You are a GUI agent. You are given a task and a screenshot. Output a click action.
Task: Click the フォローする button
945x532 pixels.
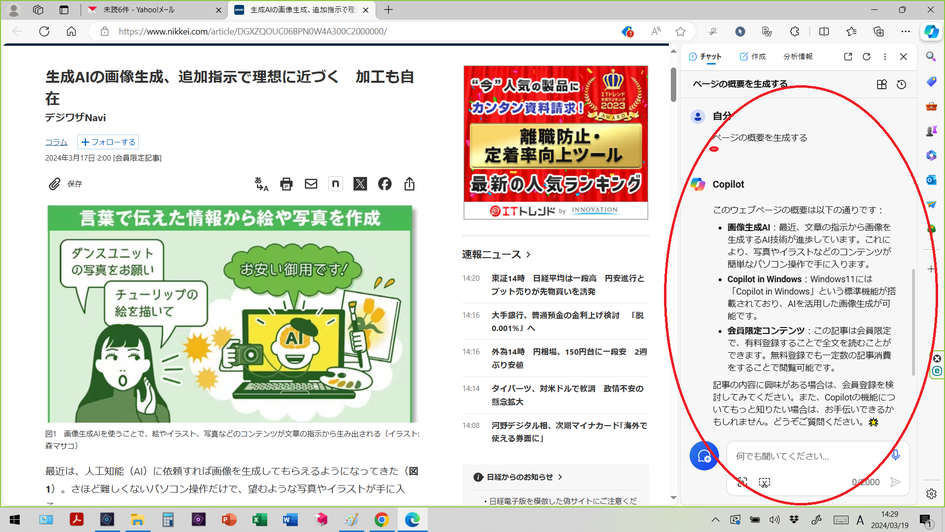[108, 142]
